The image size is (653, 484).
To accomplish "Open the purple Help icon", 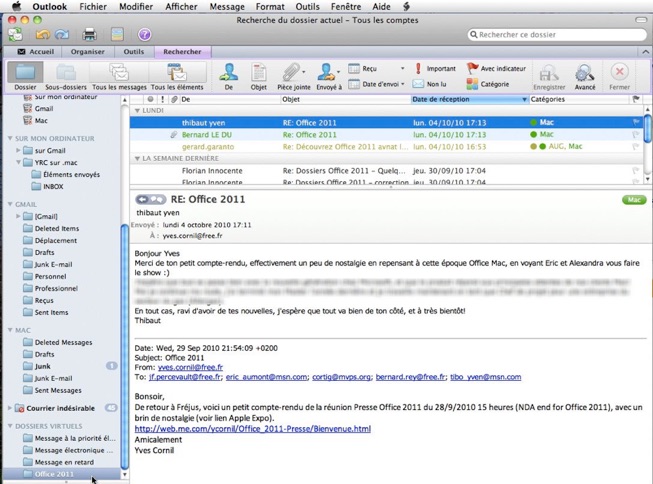I will (x=145, y=35).
